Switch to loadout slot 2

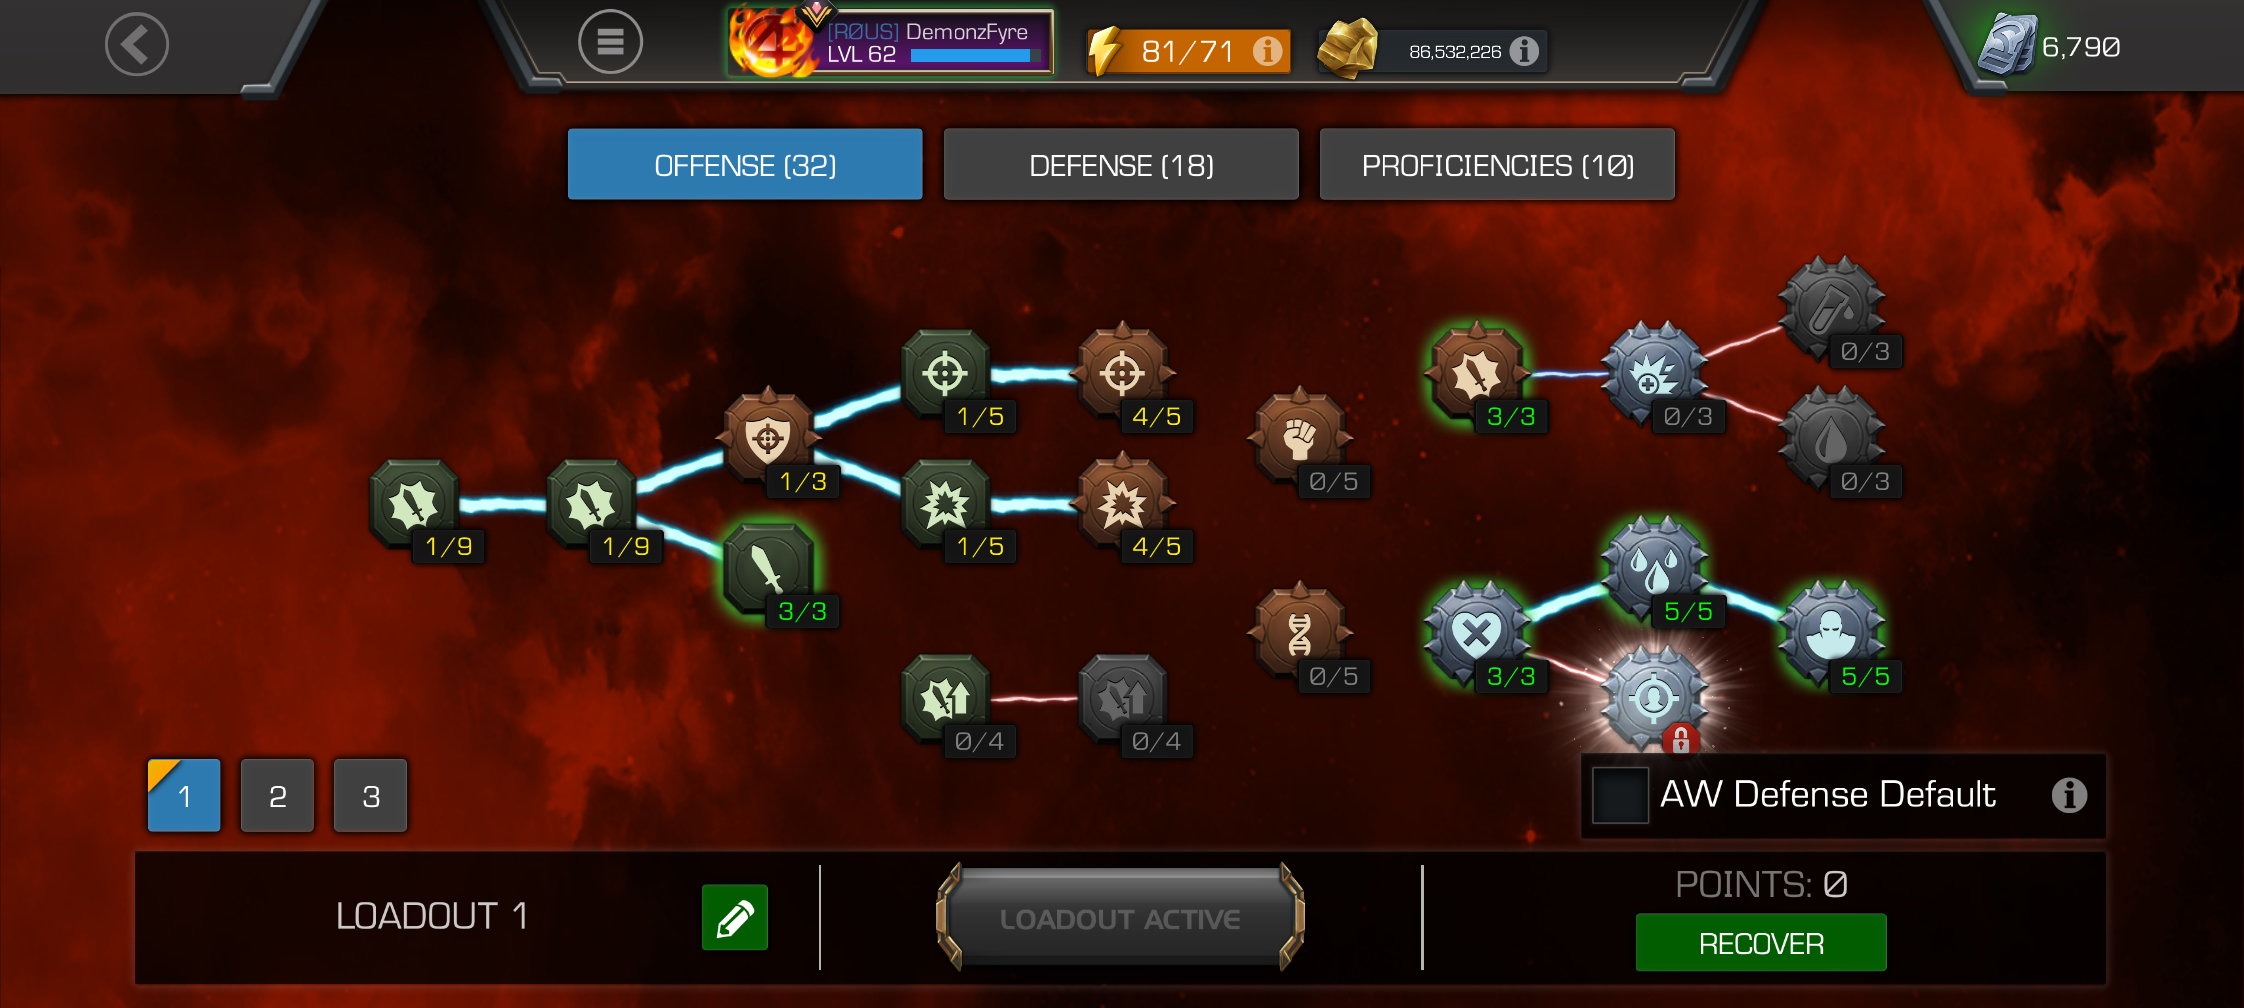point(277,796)
